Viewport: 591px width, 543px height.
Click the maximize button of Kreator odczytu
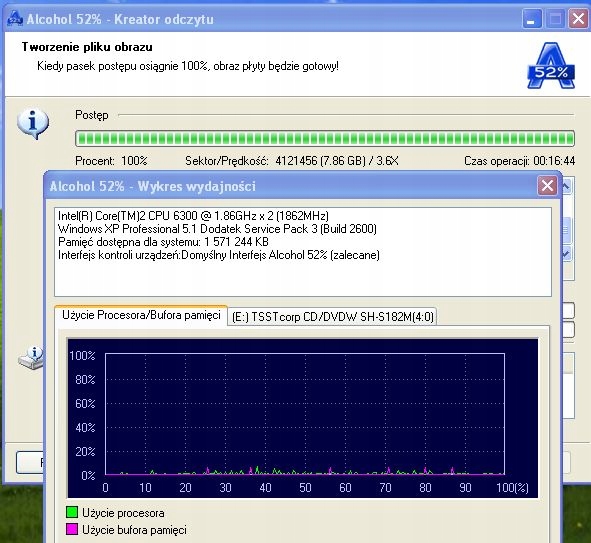[x=555, y=18]
